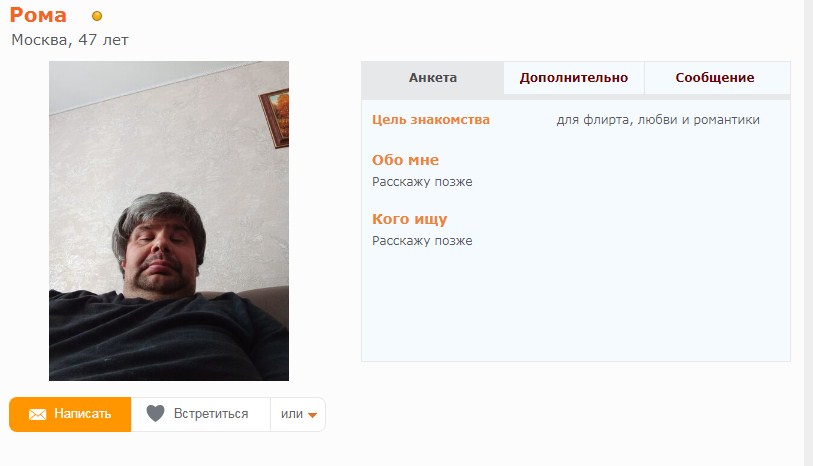This screenshot has width=813, height=466.
Task: Click the Кого ищу heading
Action: coord(410,219)
